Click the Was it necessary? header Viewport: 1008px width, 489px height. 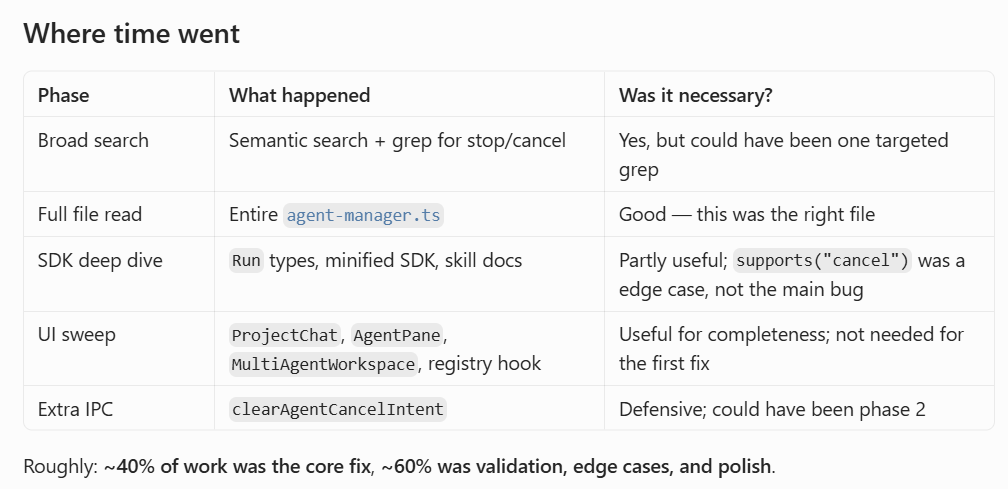coord(696,96)
